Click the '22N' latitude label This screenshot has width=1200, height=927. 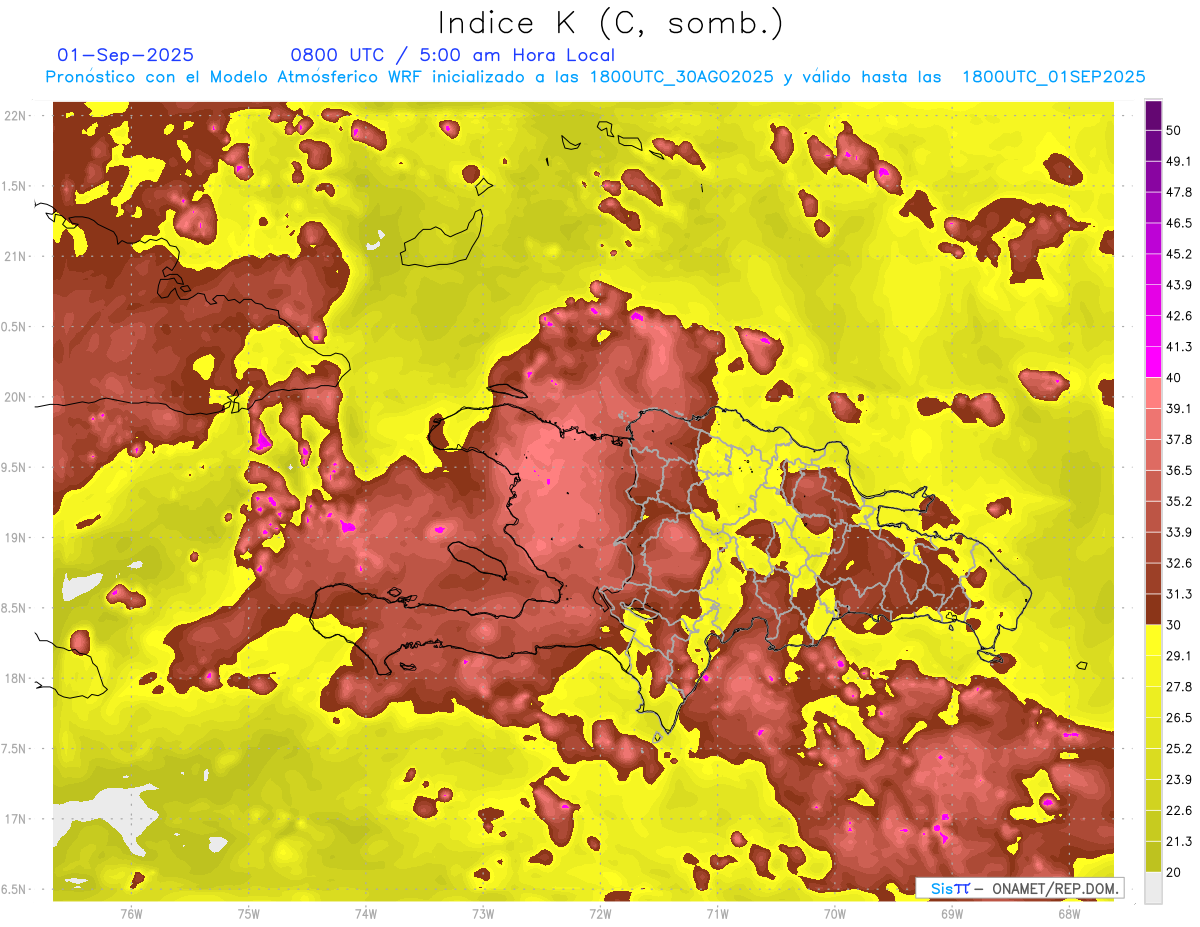(14, 115)
